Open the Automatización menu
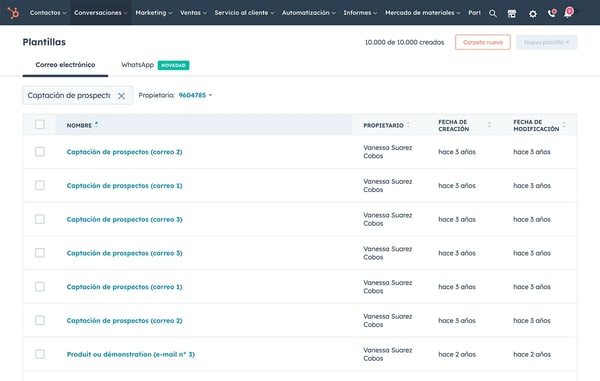 (308, 13)
